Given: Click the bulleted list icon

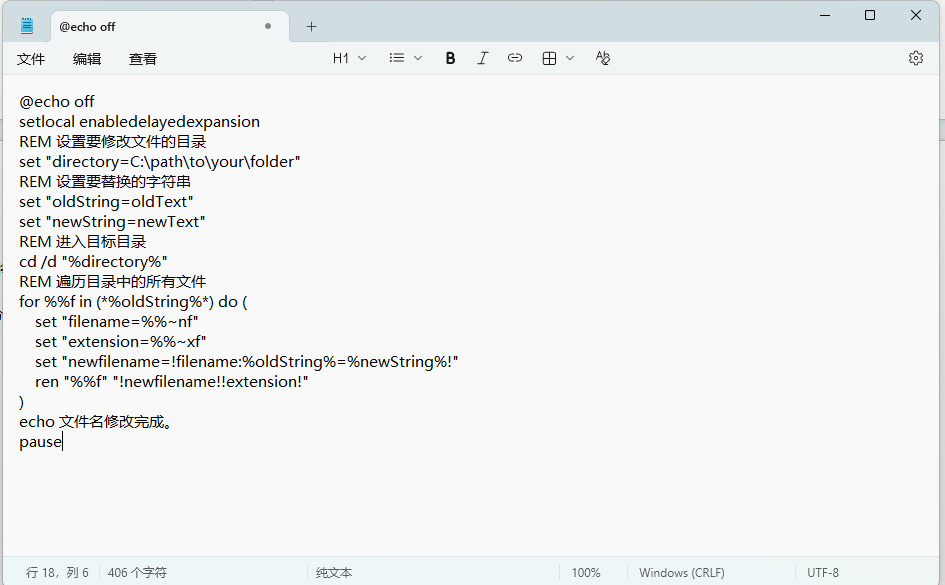Looking at the screenshot, I should coord(397,58).
